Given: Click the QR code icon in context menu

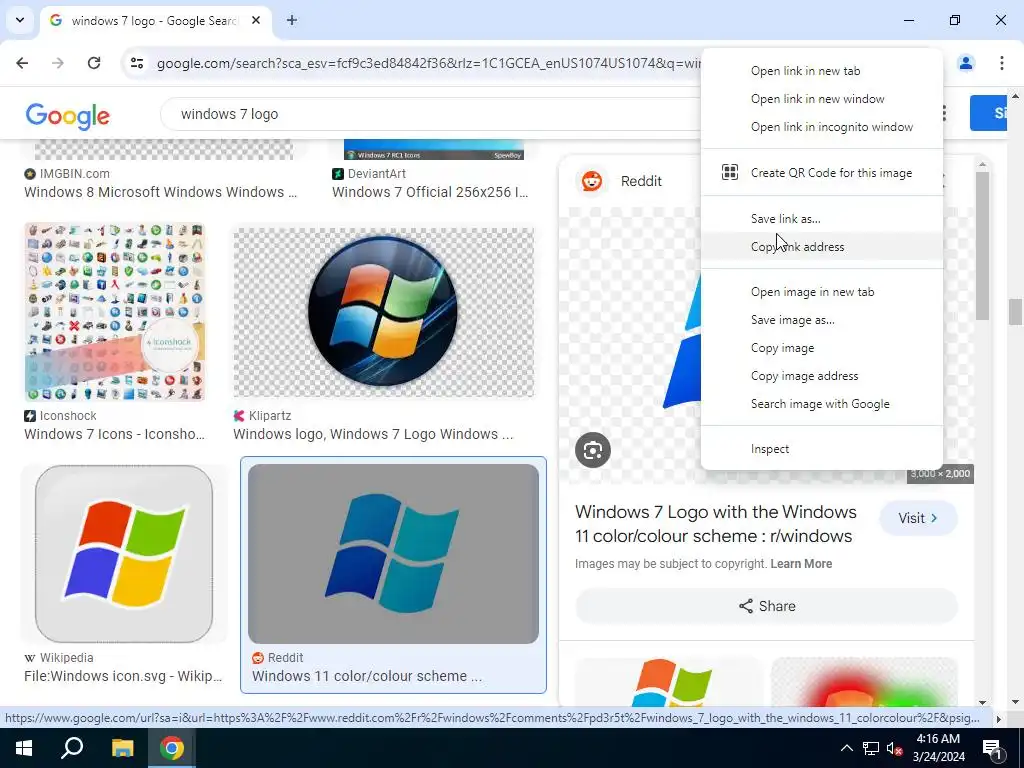Looking at the screenshot, I should tap(729, 172).
